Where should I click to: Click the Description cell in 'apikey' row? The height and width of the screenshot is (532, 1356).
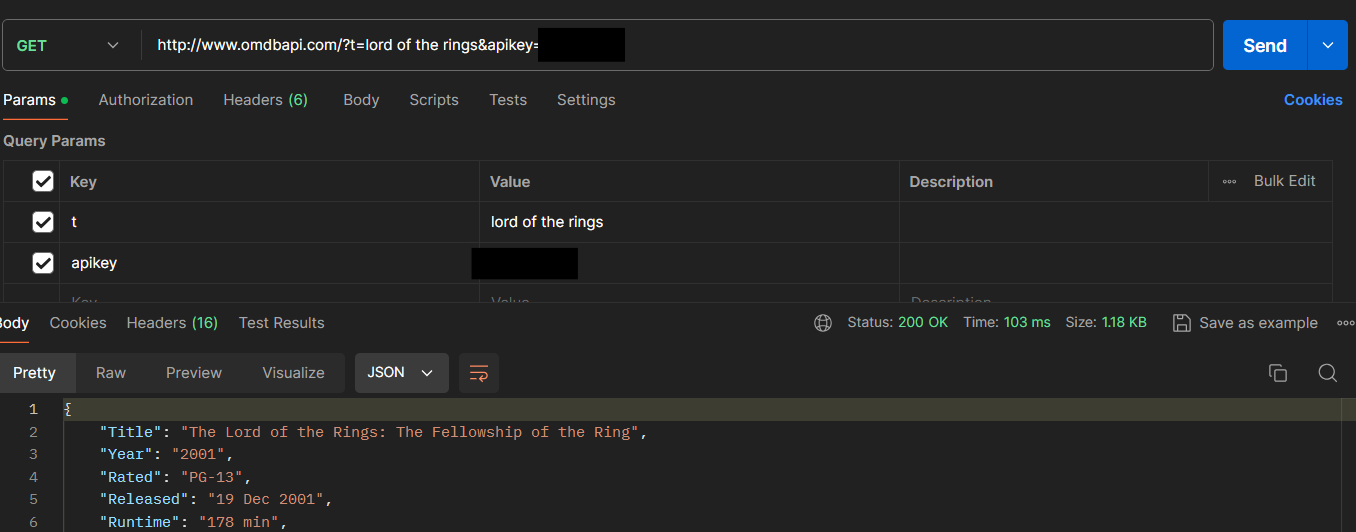(x=1116, y=263)
